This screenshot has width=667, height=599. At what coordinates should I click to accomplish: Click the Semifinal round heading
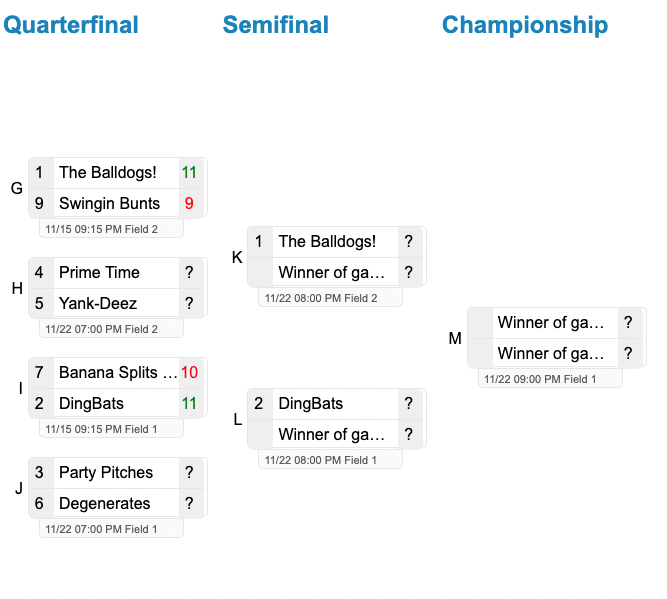pos(275,25)
